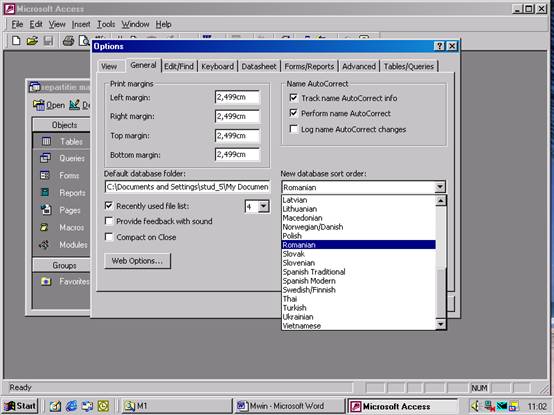Image resolution: width=554 pixels, height=415 pixels.
Task: Choose Slovak in sort order list
Action: [x=358, y=254]
